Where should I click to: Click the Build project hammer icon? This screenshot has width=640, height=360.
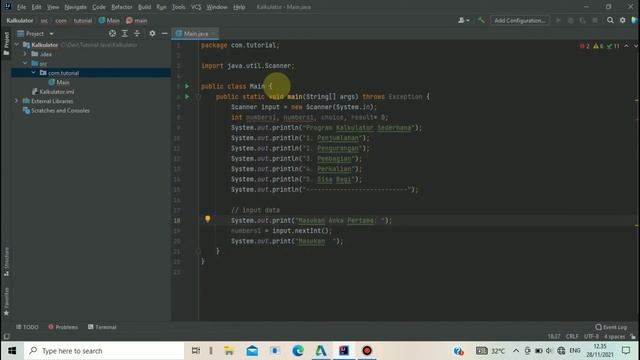click(x=481, y=20)
